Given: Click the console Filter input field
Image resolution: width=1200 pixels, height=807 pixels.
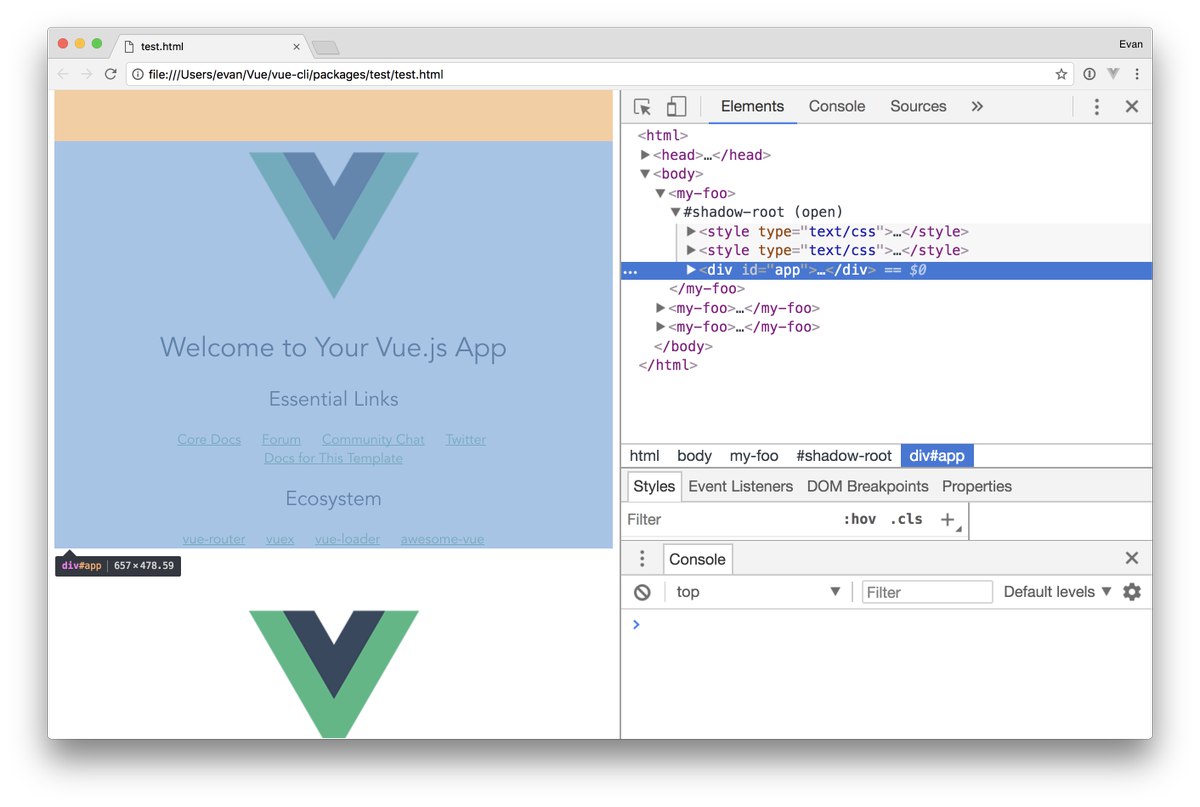Looking at the screenshot, I should [927, 592].
